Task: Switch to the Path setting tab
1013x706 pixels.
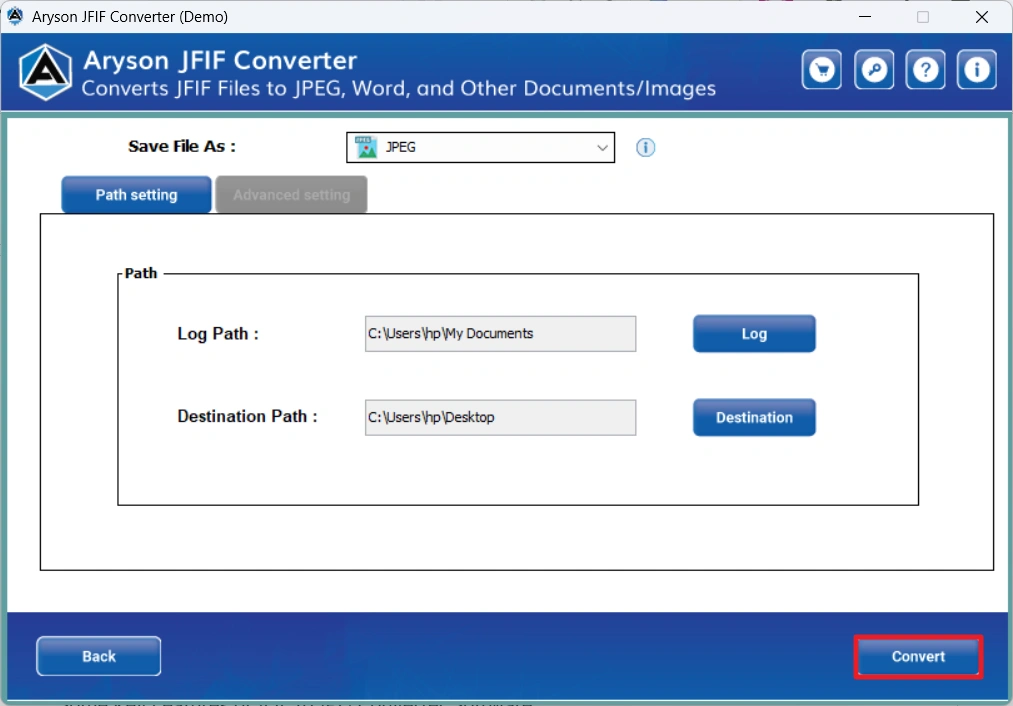Action: [136, 194]
